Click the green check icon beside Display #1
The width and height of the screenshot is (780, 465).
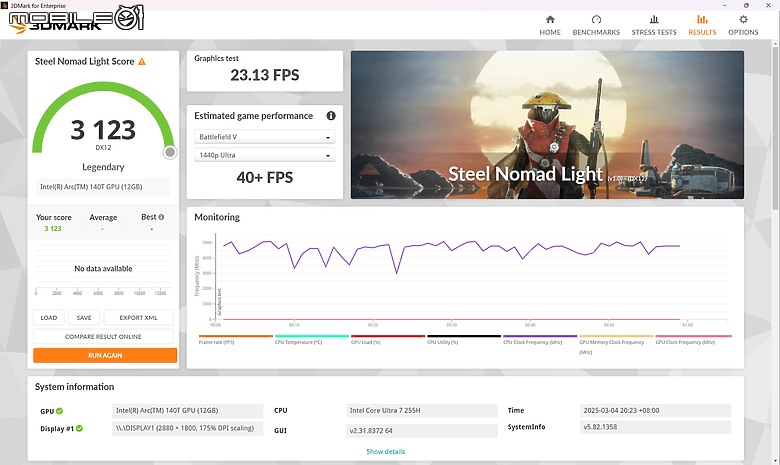click(80, 428)
